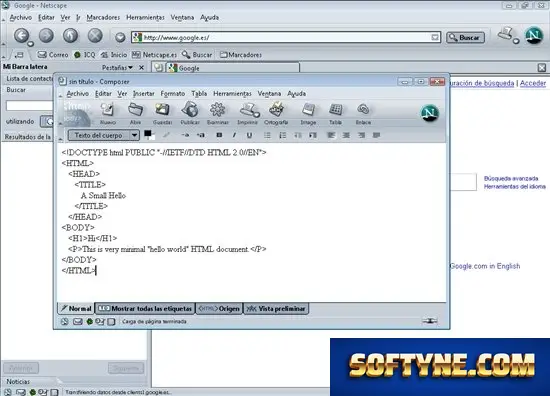Click the black text color swatch

[x=148, y=133]
